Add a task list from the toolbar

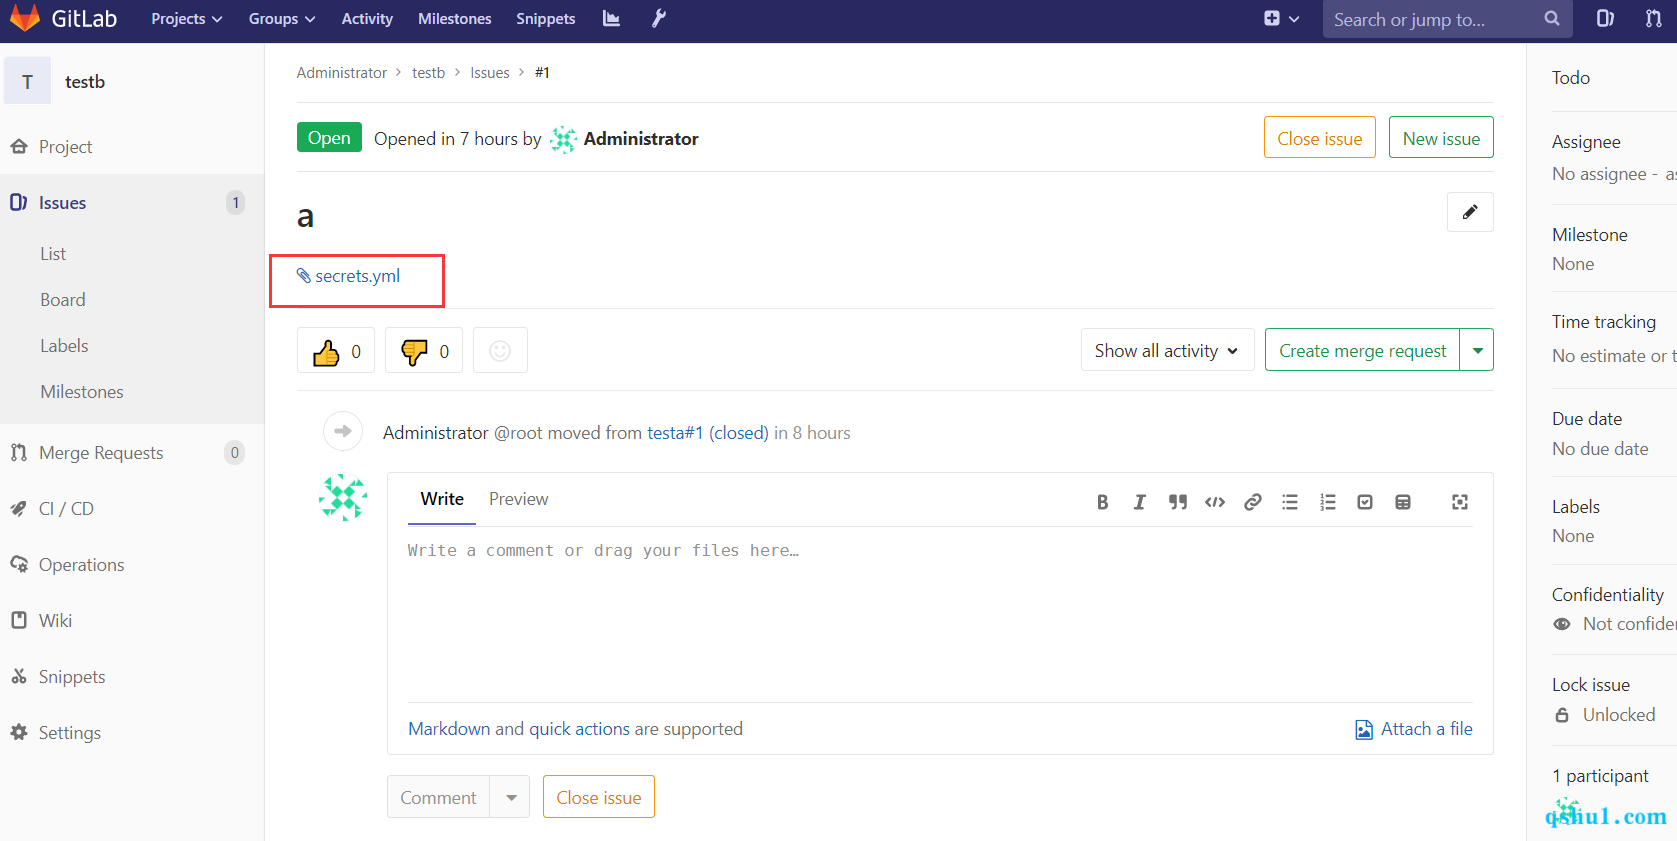point(1365,502)
